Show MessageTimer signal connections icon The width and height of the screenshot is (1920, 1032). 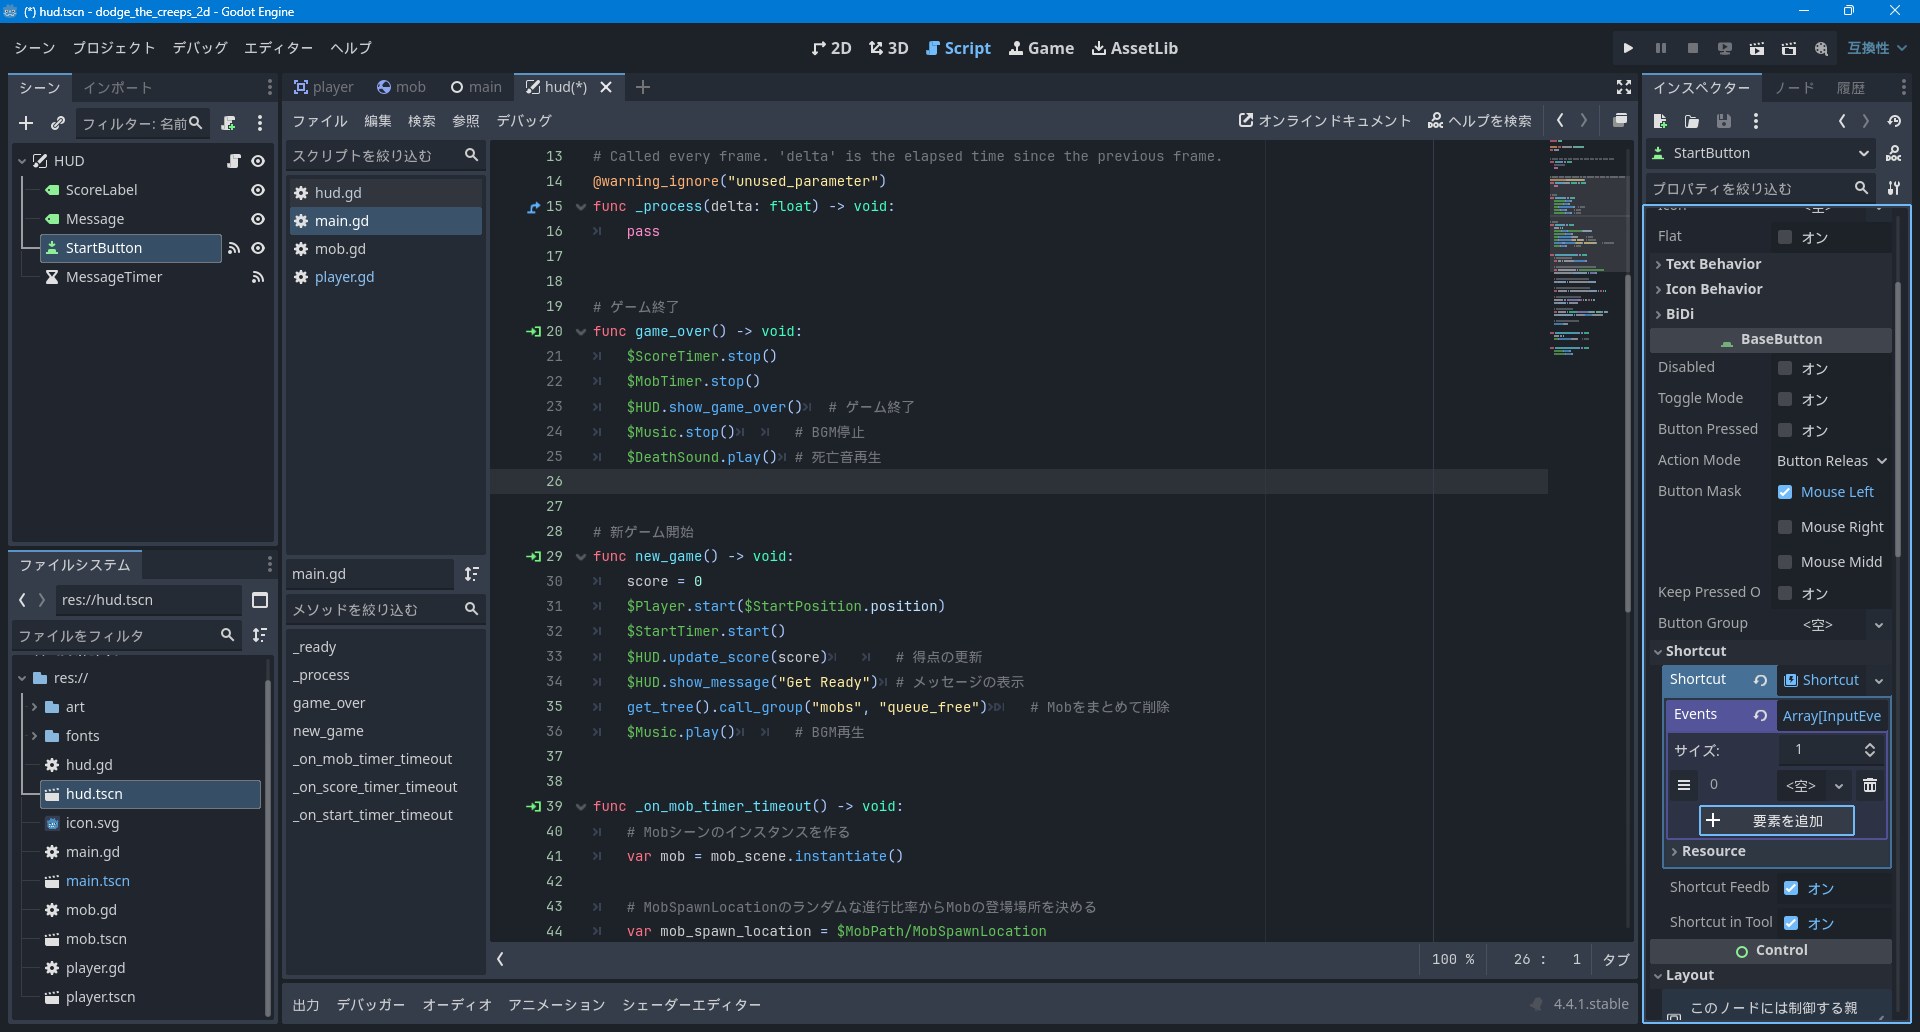click(x=258, y=277)
